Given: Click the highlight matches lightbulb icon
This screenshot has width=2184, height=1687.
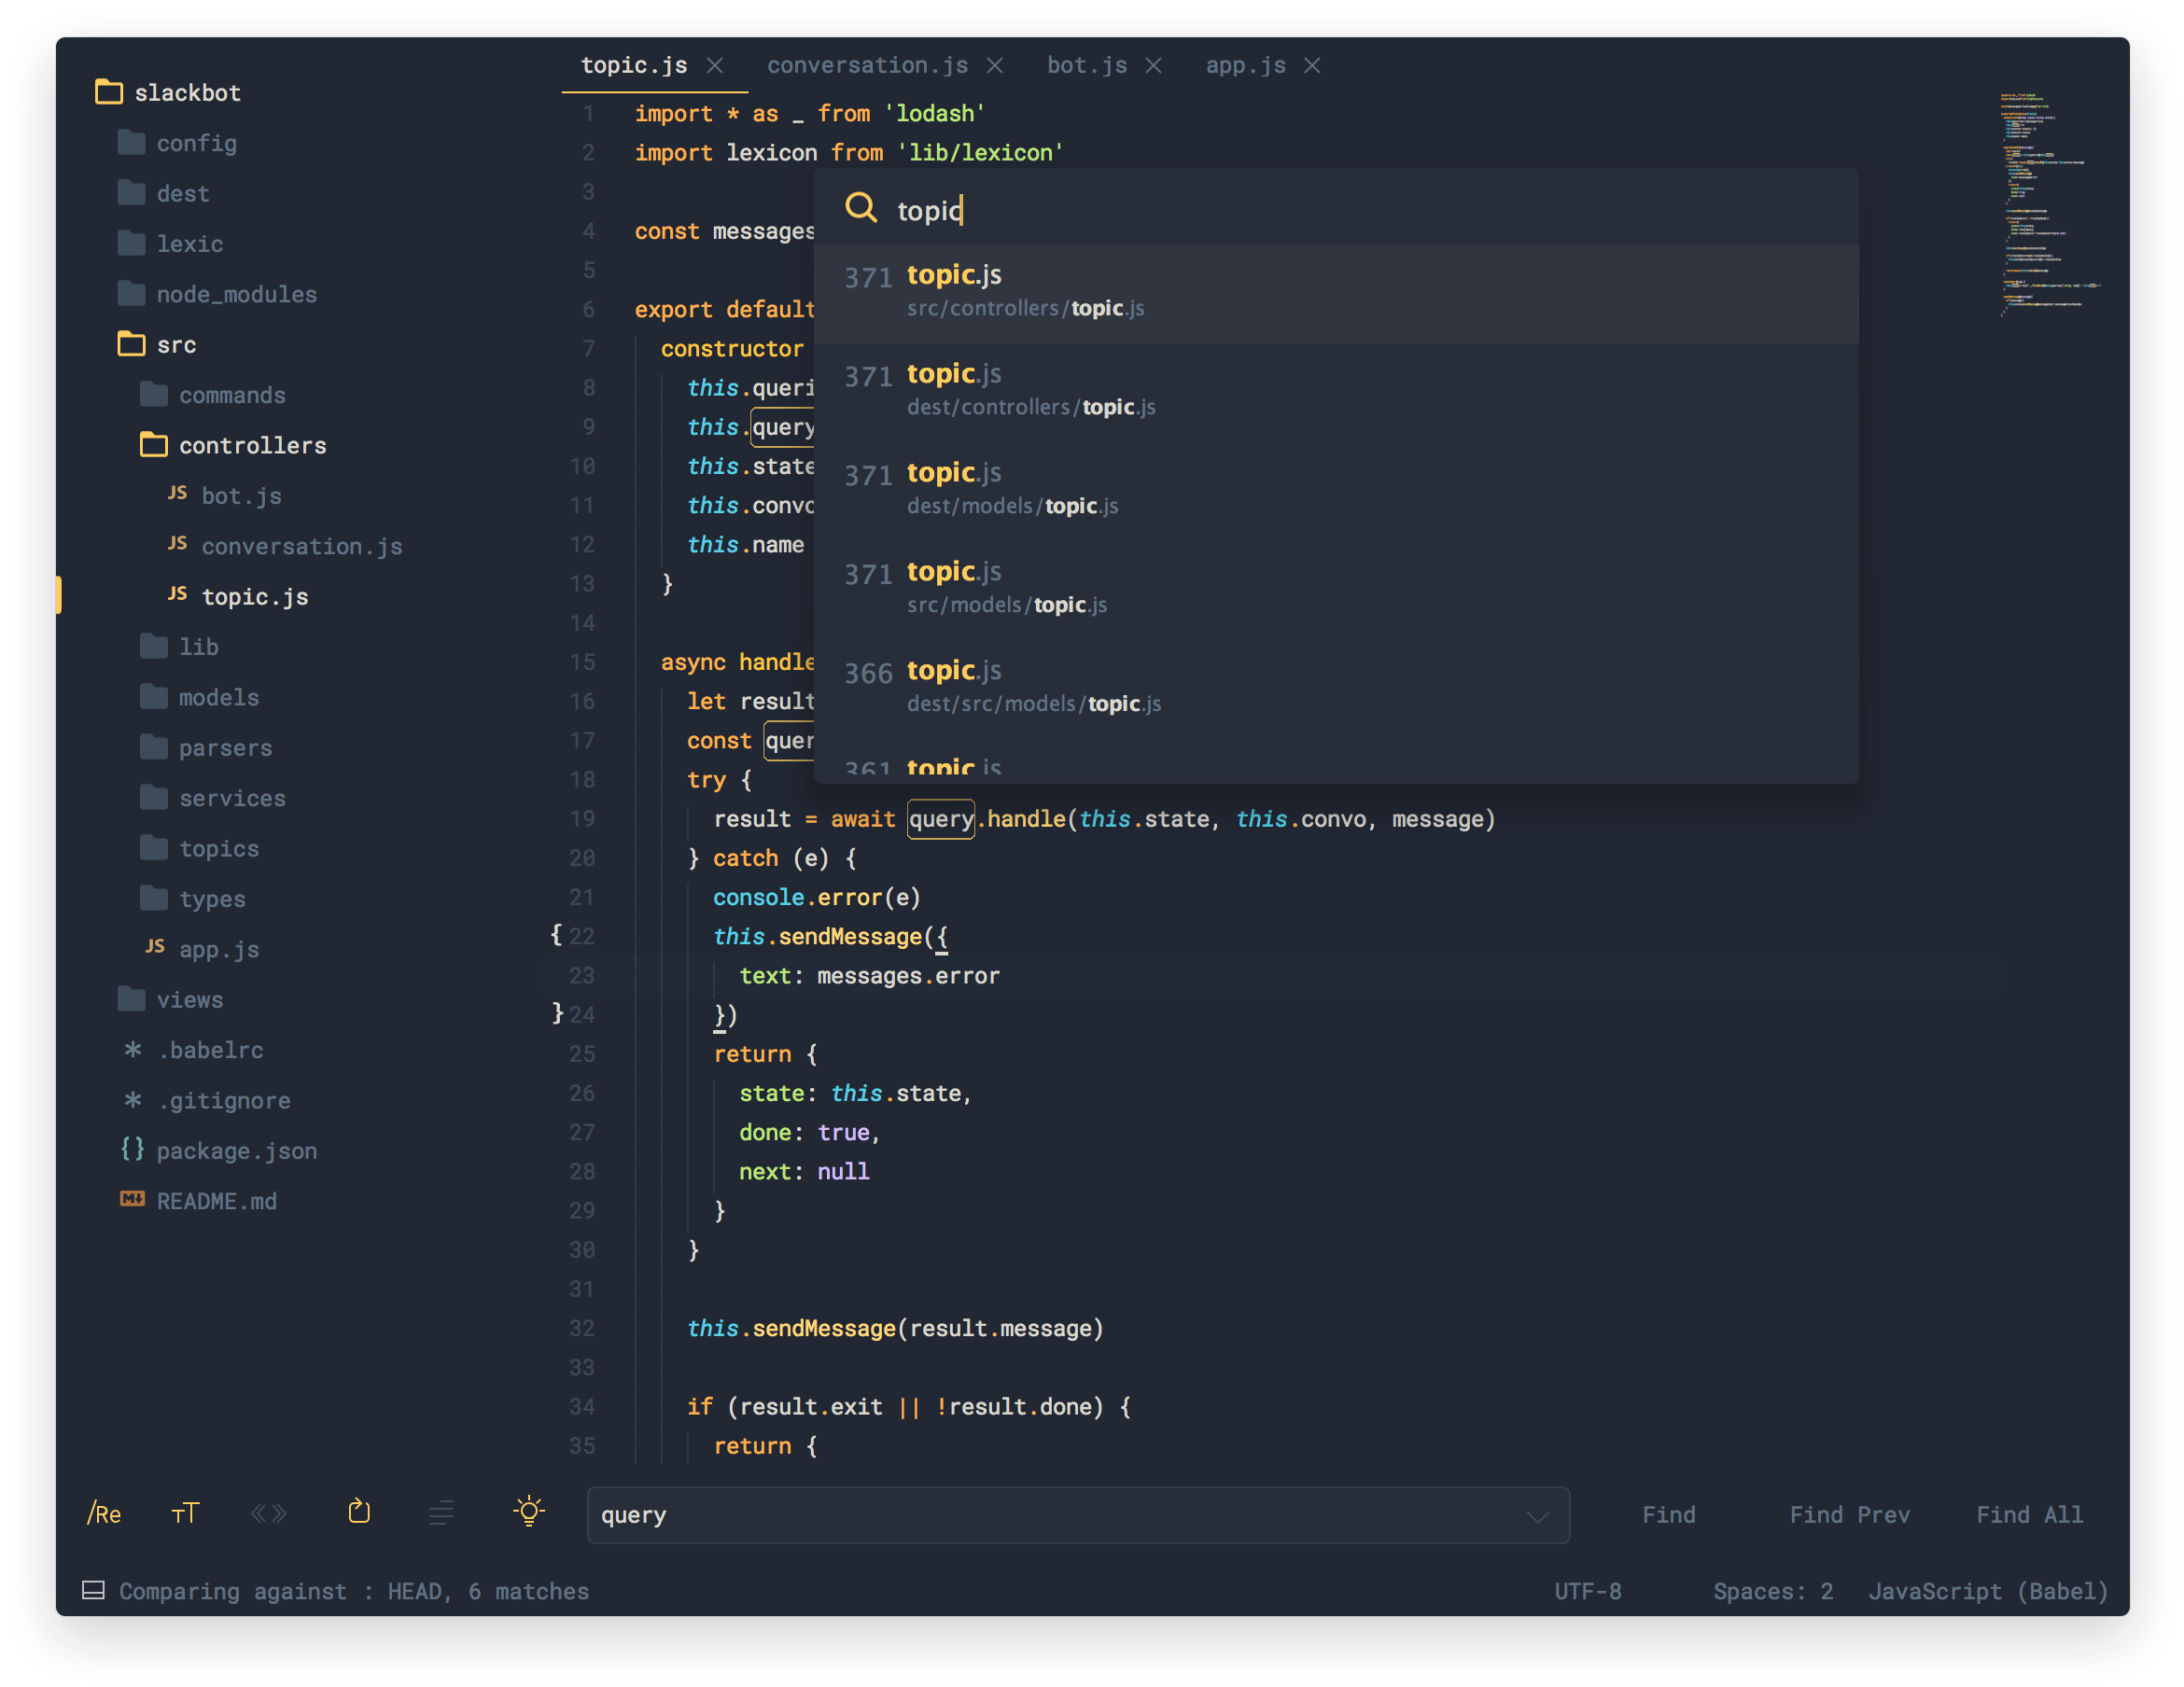Looking at the screenshot, I should point(528,1512).
